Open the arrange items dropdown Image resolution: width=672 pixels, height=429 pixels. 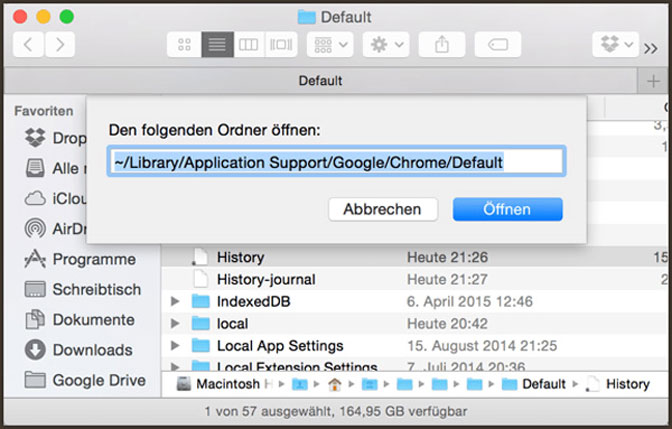(x=330, y=44)
